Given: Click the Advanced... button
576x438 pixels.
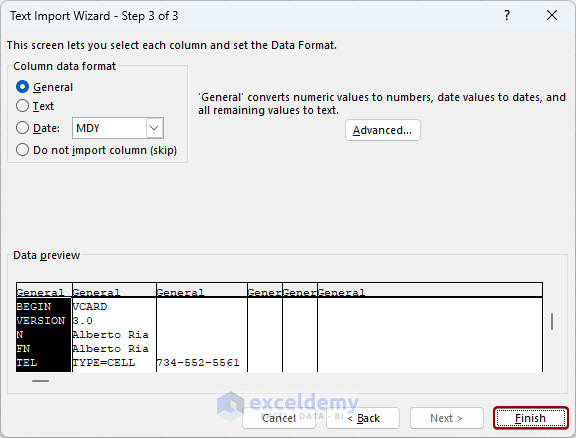Looking at the screenshot, I should [x=382, y=130].
